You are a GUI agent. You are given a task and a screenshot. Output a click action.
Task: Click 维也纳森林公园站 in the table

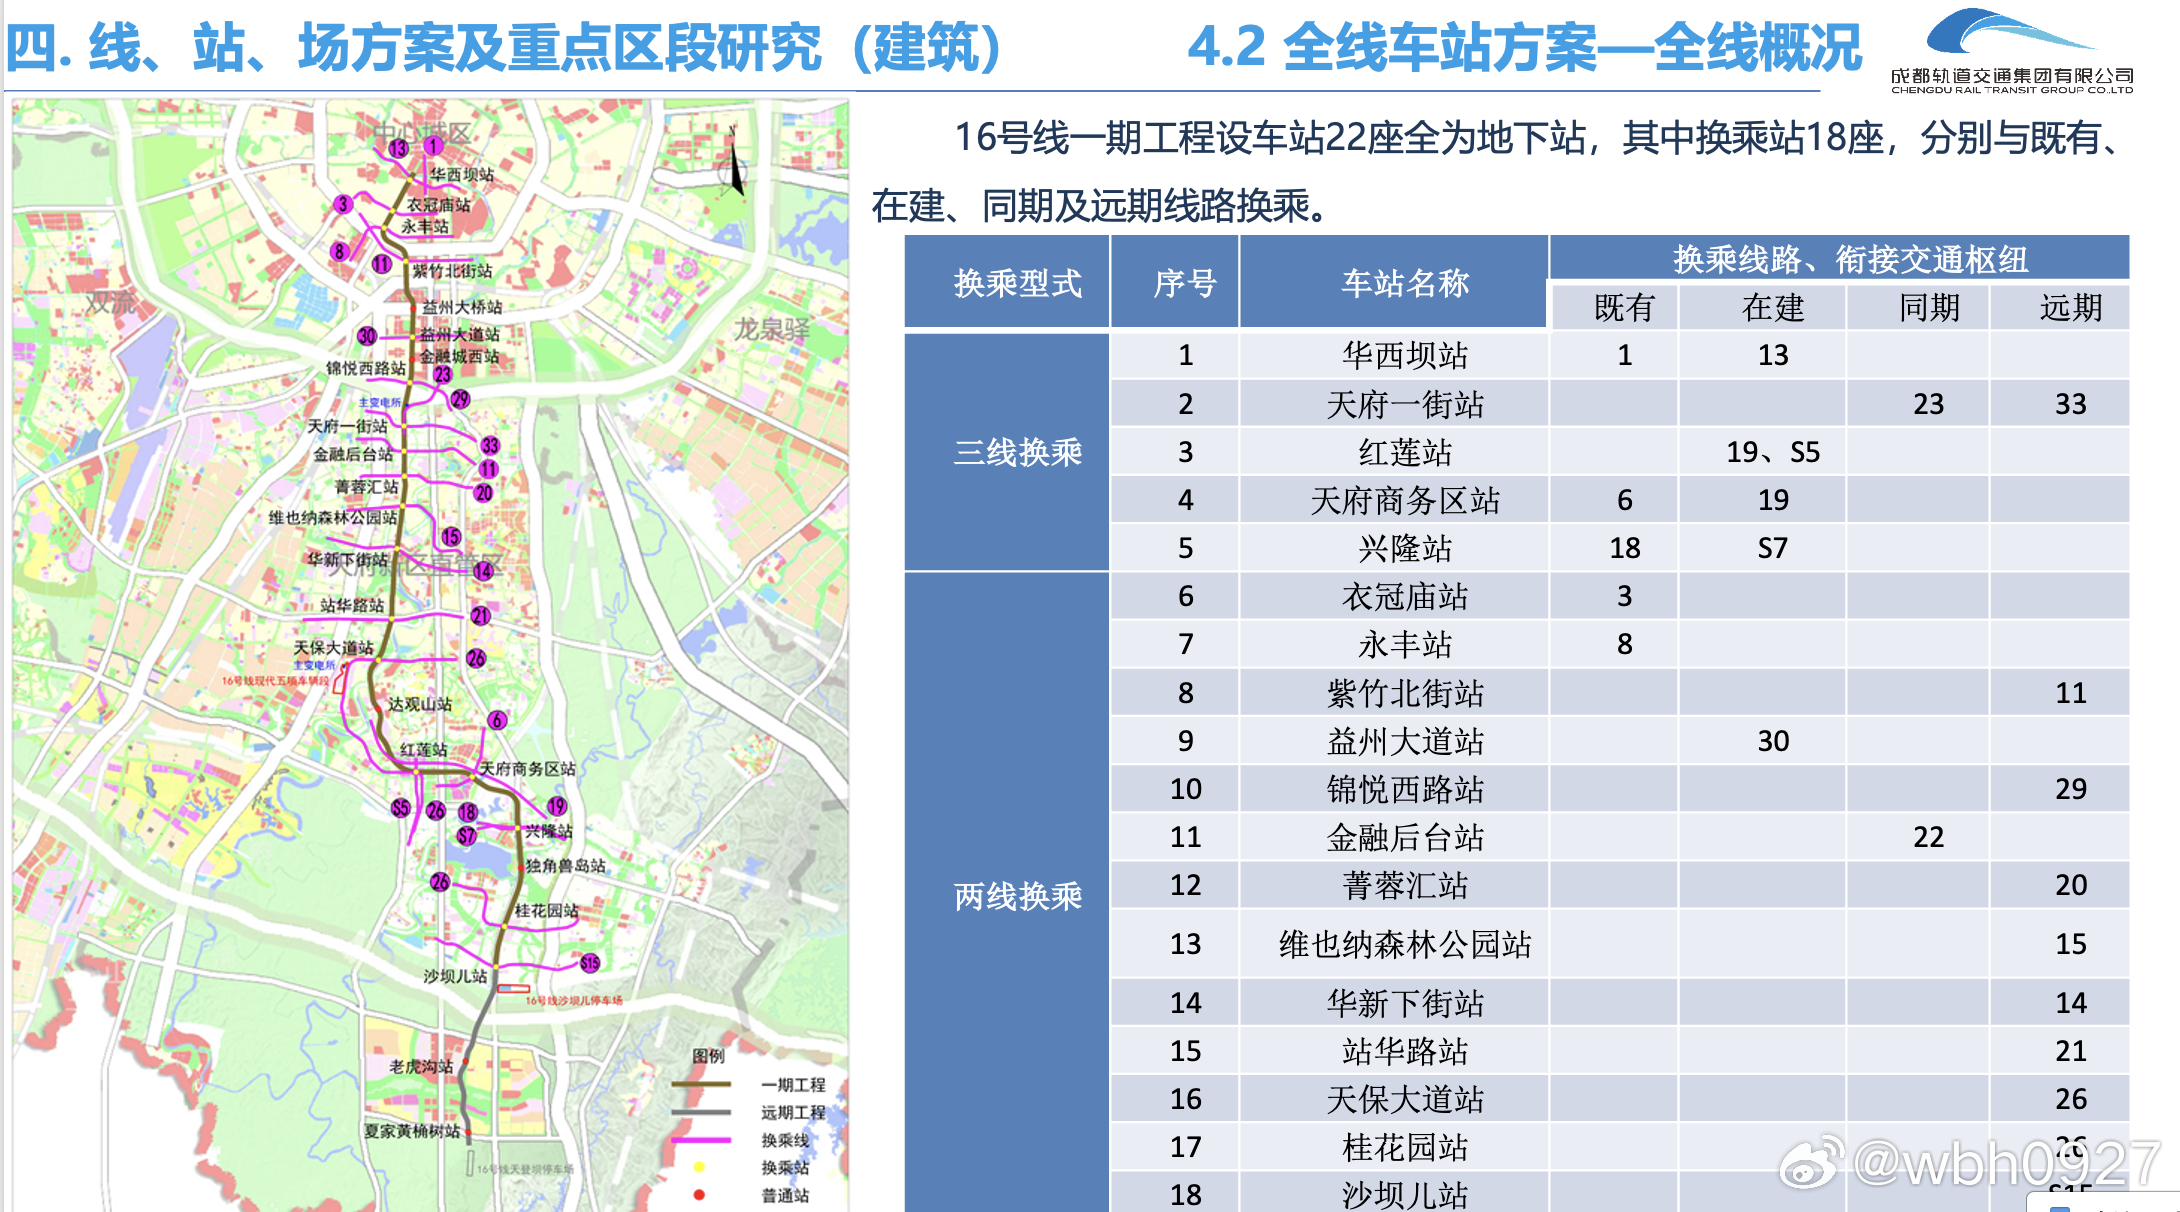coord(1405,944)
